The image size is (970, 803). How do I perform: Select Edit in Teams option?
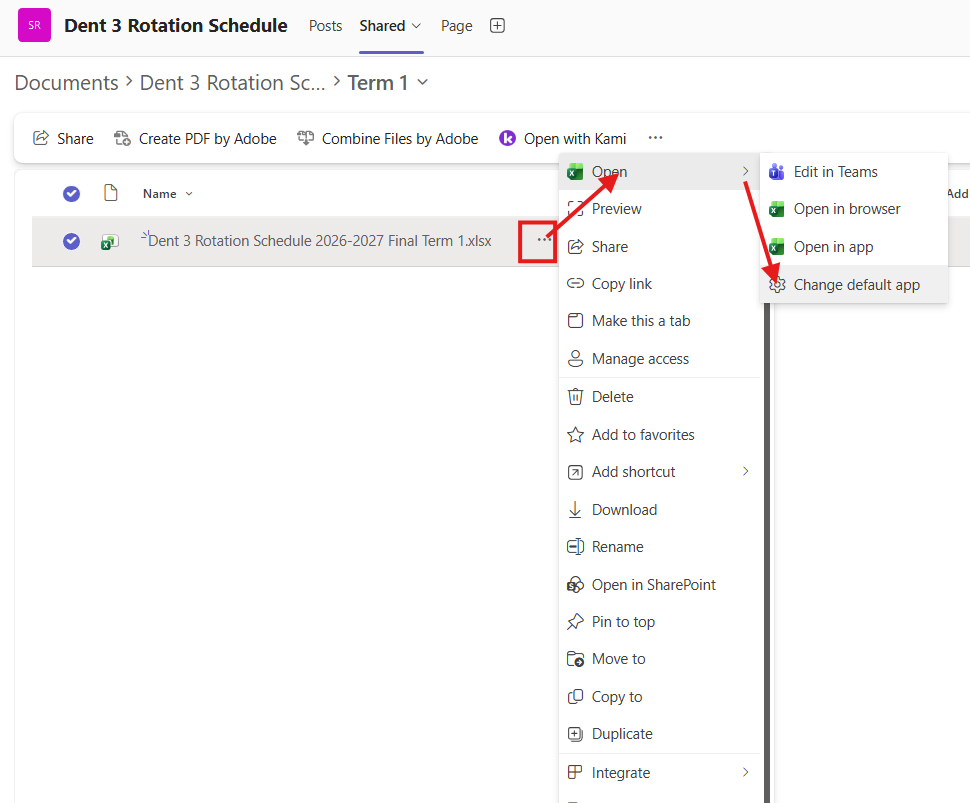click(x=854, y=171)
